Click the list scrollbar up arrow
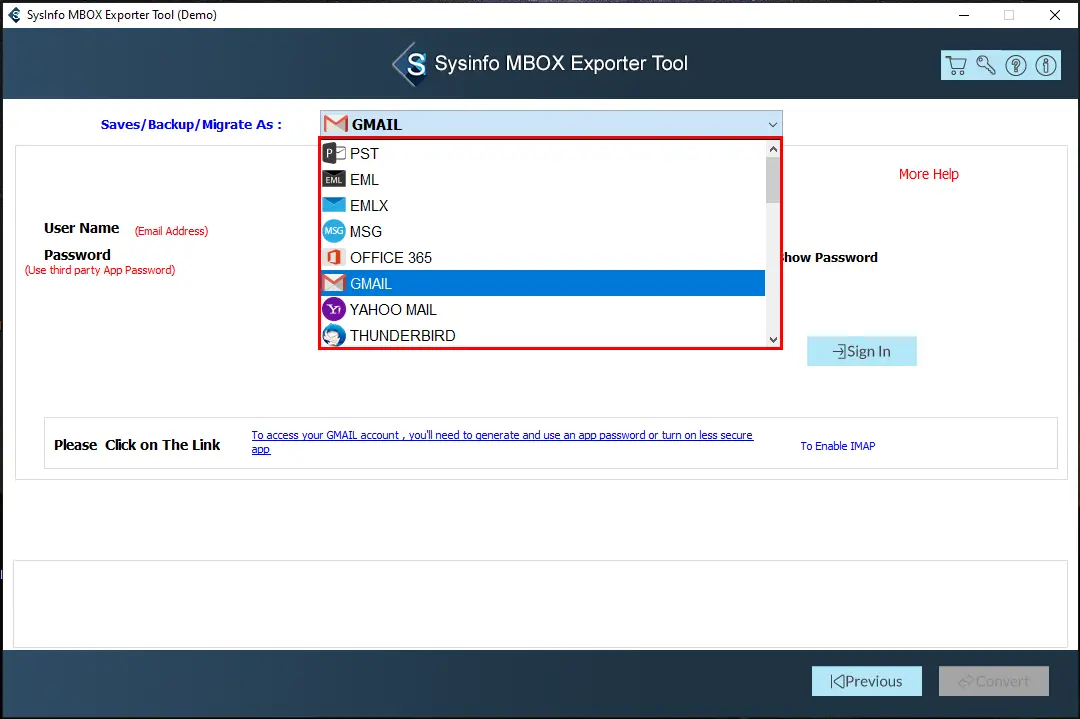1080x719 pixels. [773, 149]
